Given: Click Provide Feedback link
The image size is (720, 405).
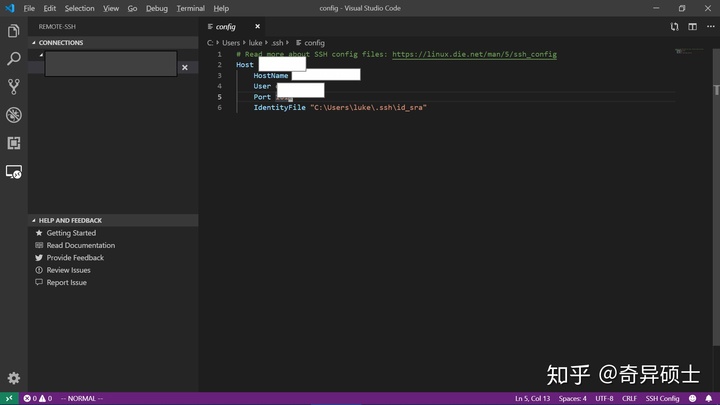Looking at the screenshot, I should [x=75, y=258].
